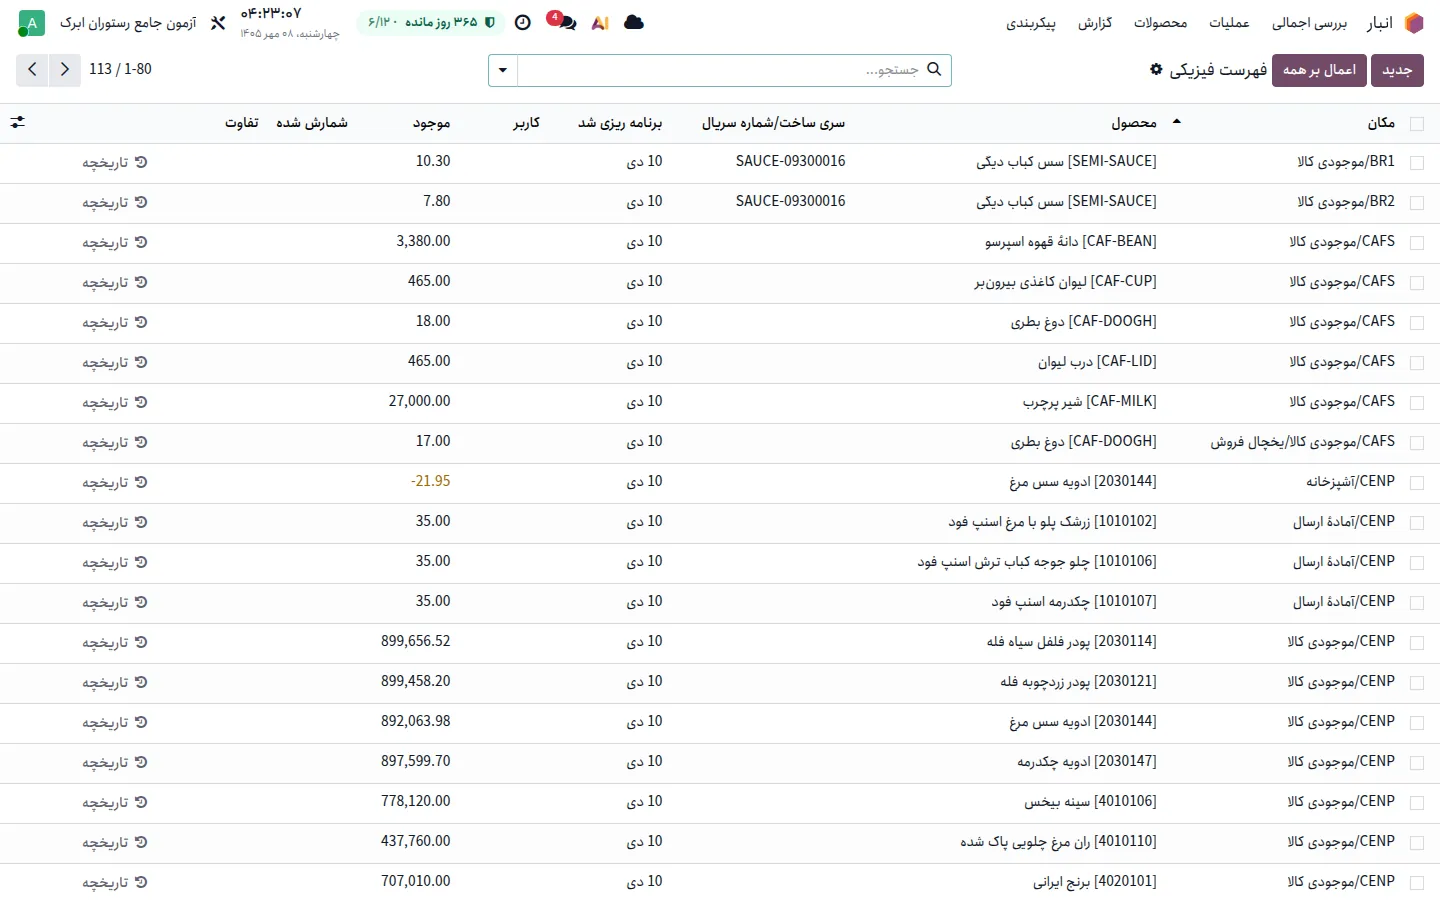The width and height of the screenshot is (1440, 900).
Task: Open the wrench debug tools icon
Action: click(x=218, y=23)
